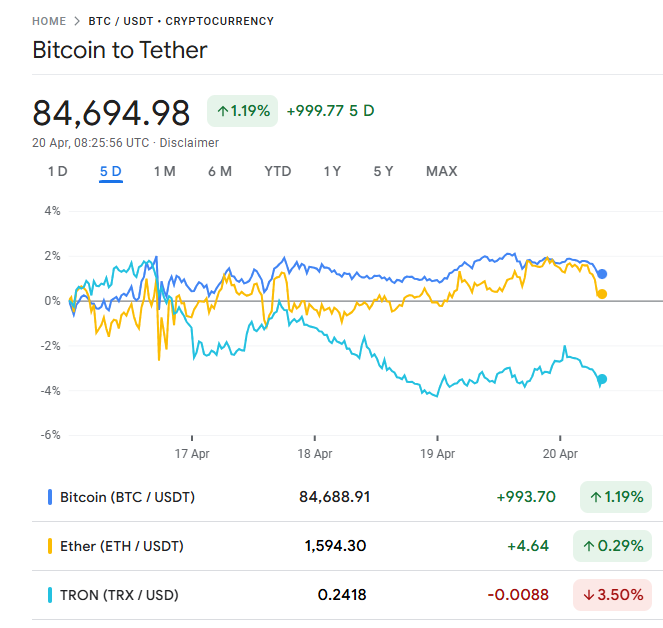This screenshot has height=628, width=663.
Task: Click the red down-arrow 3.50% TRON badge
Action: [612, 595]
